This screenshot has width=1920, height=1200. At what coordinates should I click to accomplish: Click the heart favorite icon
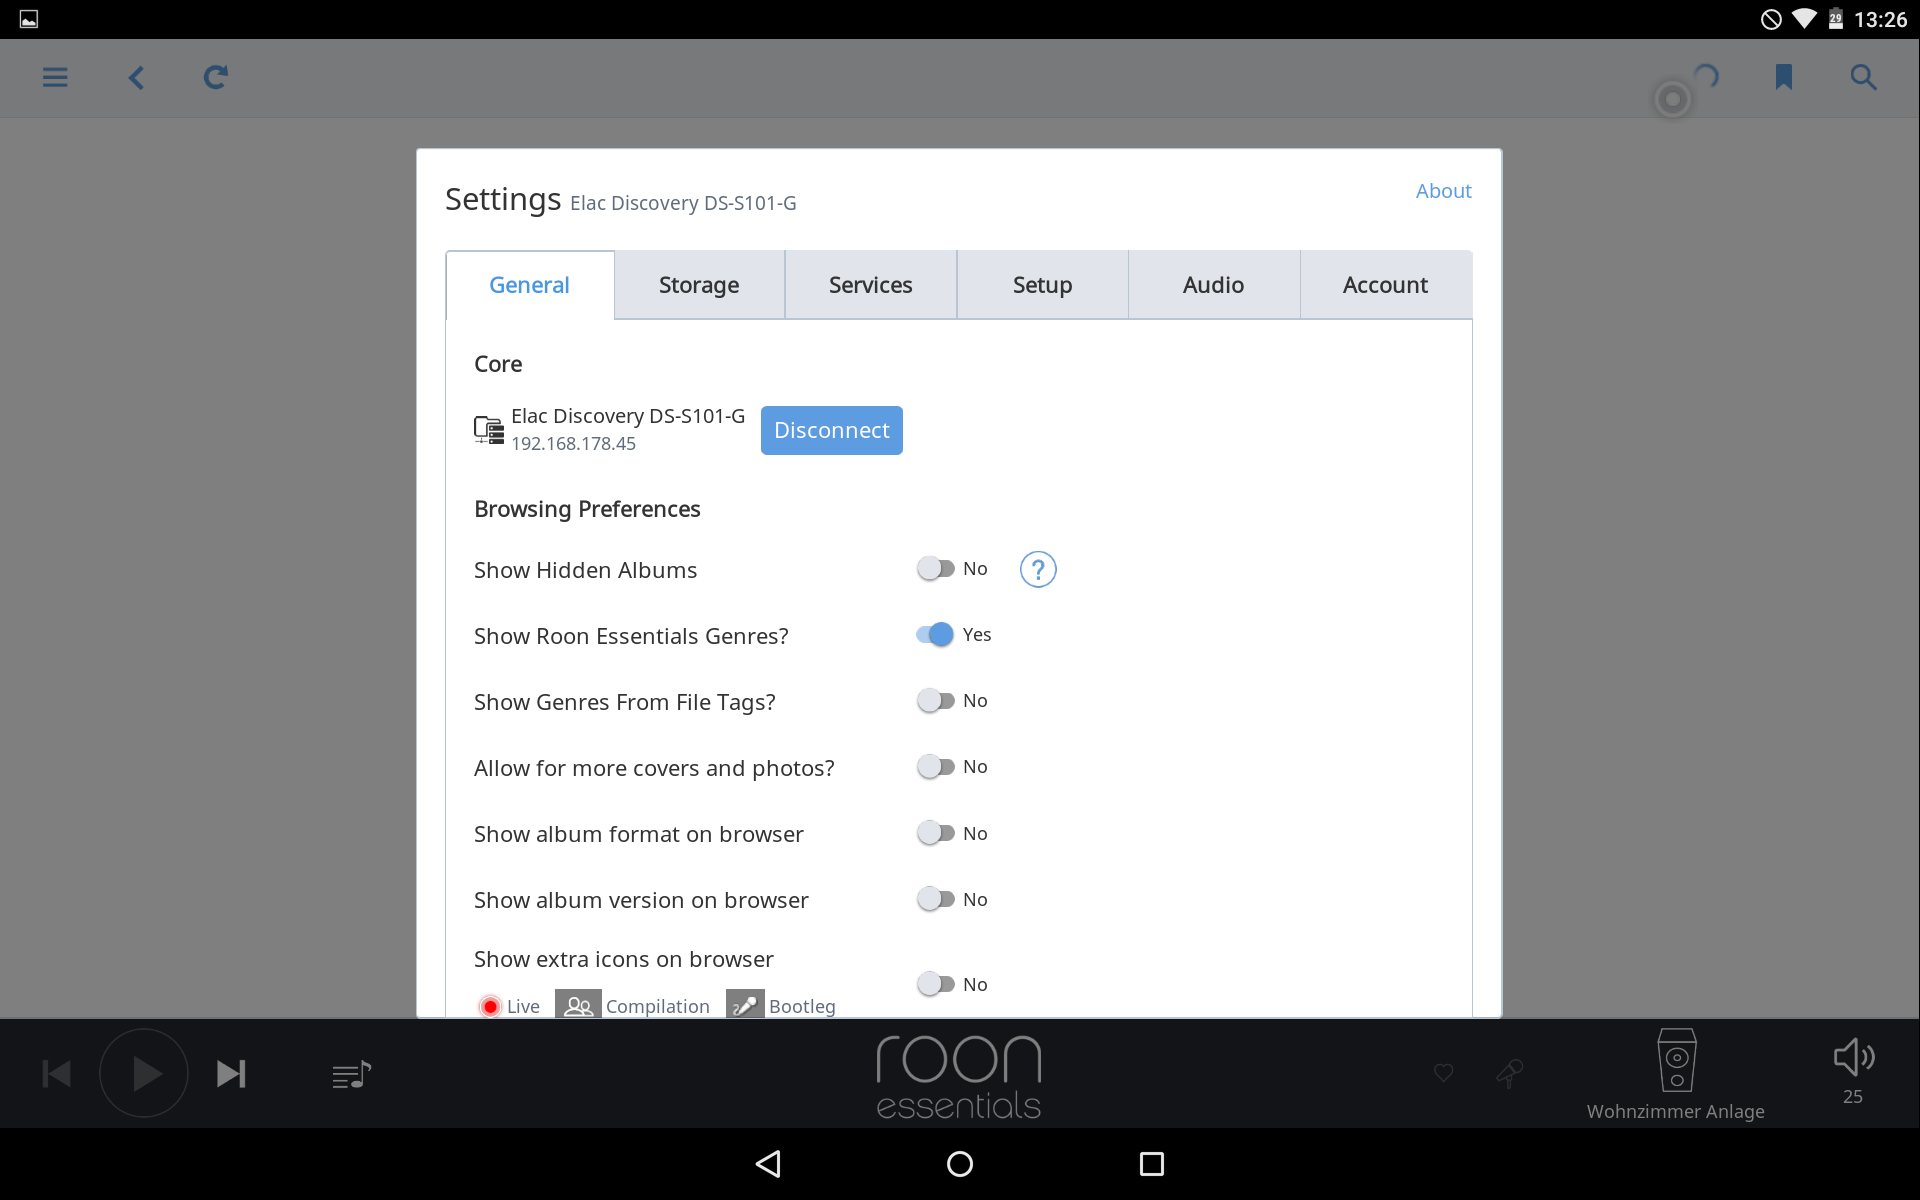coord(1443,1073)
